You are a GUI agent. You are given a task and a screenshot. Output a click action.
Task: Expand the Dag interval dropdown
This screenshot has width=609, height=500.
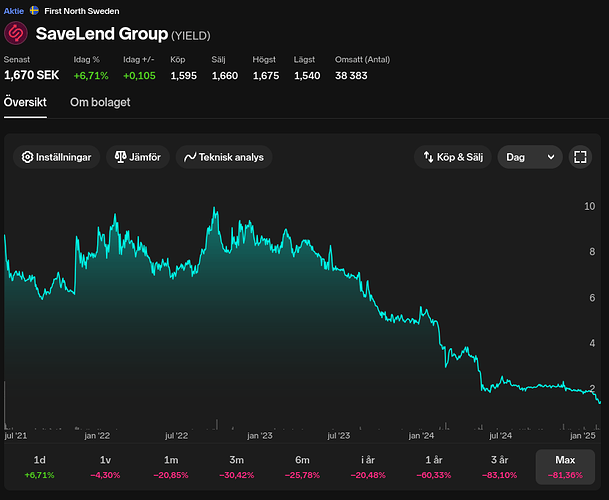click(x=530, y=157)
